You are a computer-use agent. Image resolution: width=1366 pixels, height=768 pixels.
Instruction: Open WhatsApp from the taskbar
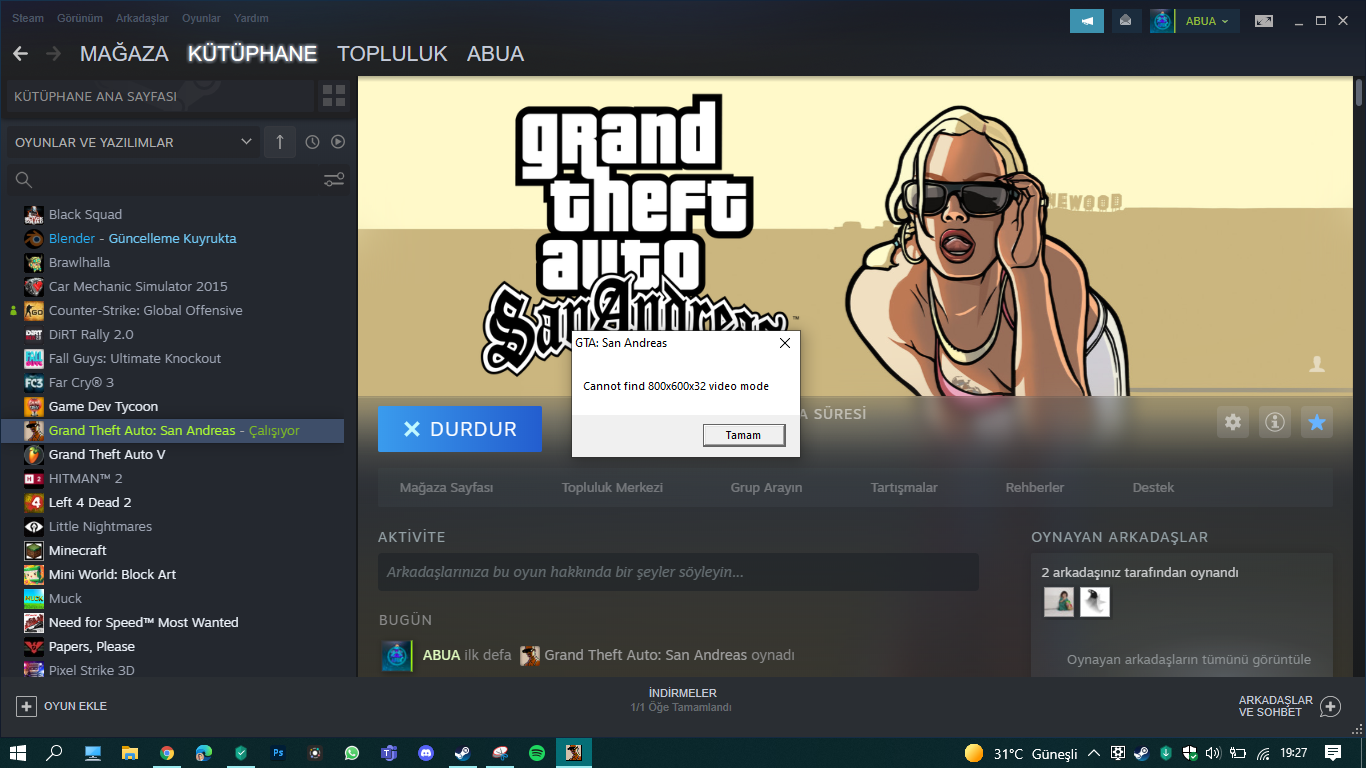[352, 753]
